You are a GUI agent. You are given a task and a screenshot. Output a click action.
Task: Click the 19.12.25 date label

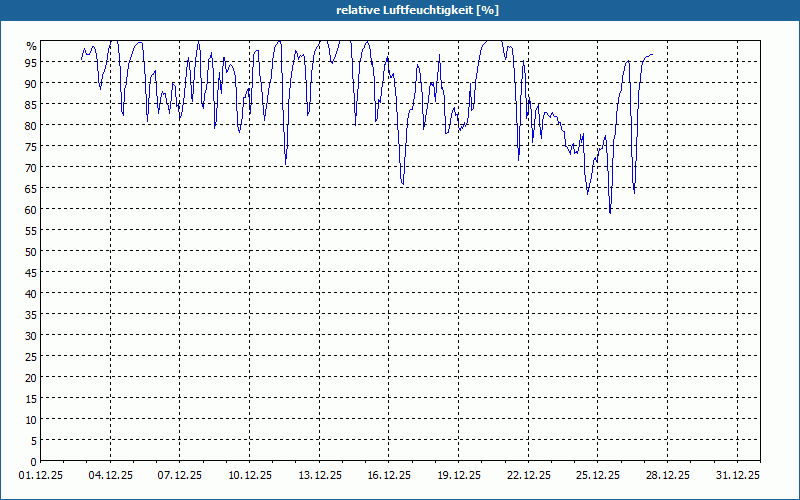pyautogui.click(x=459, y=475)
